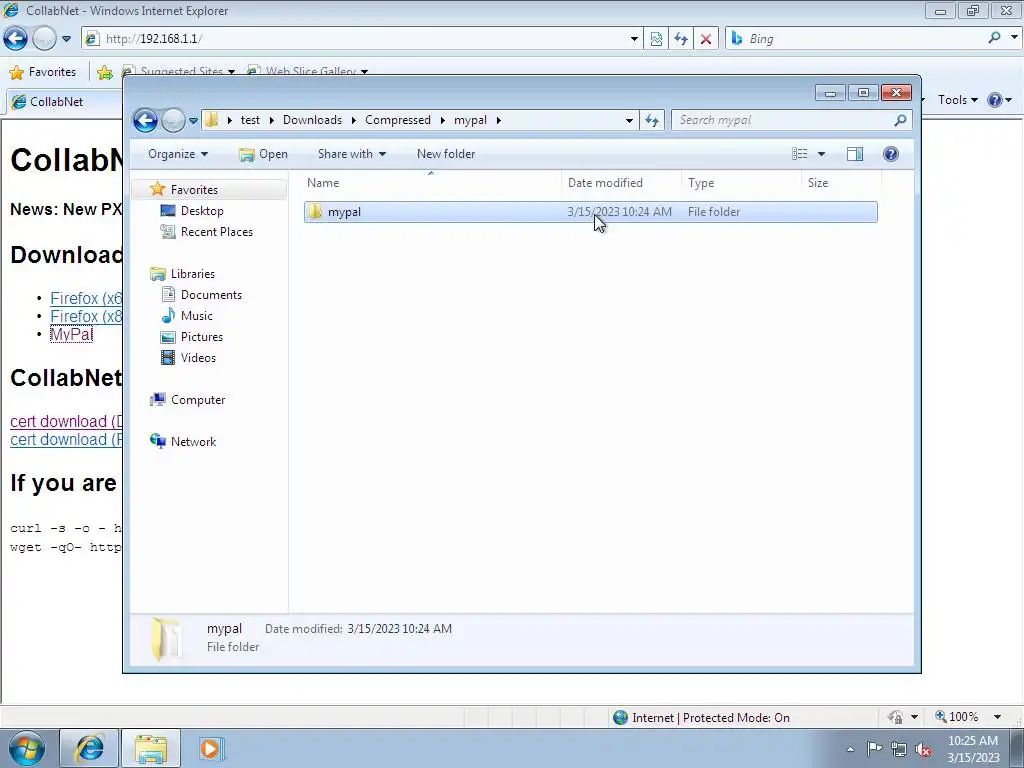Screen dimensions: 1024x768
Task: Select 'Compressed' in the breadcrumb path
Action: pos(398,120)
